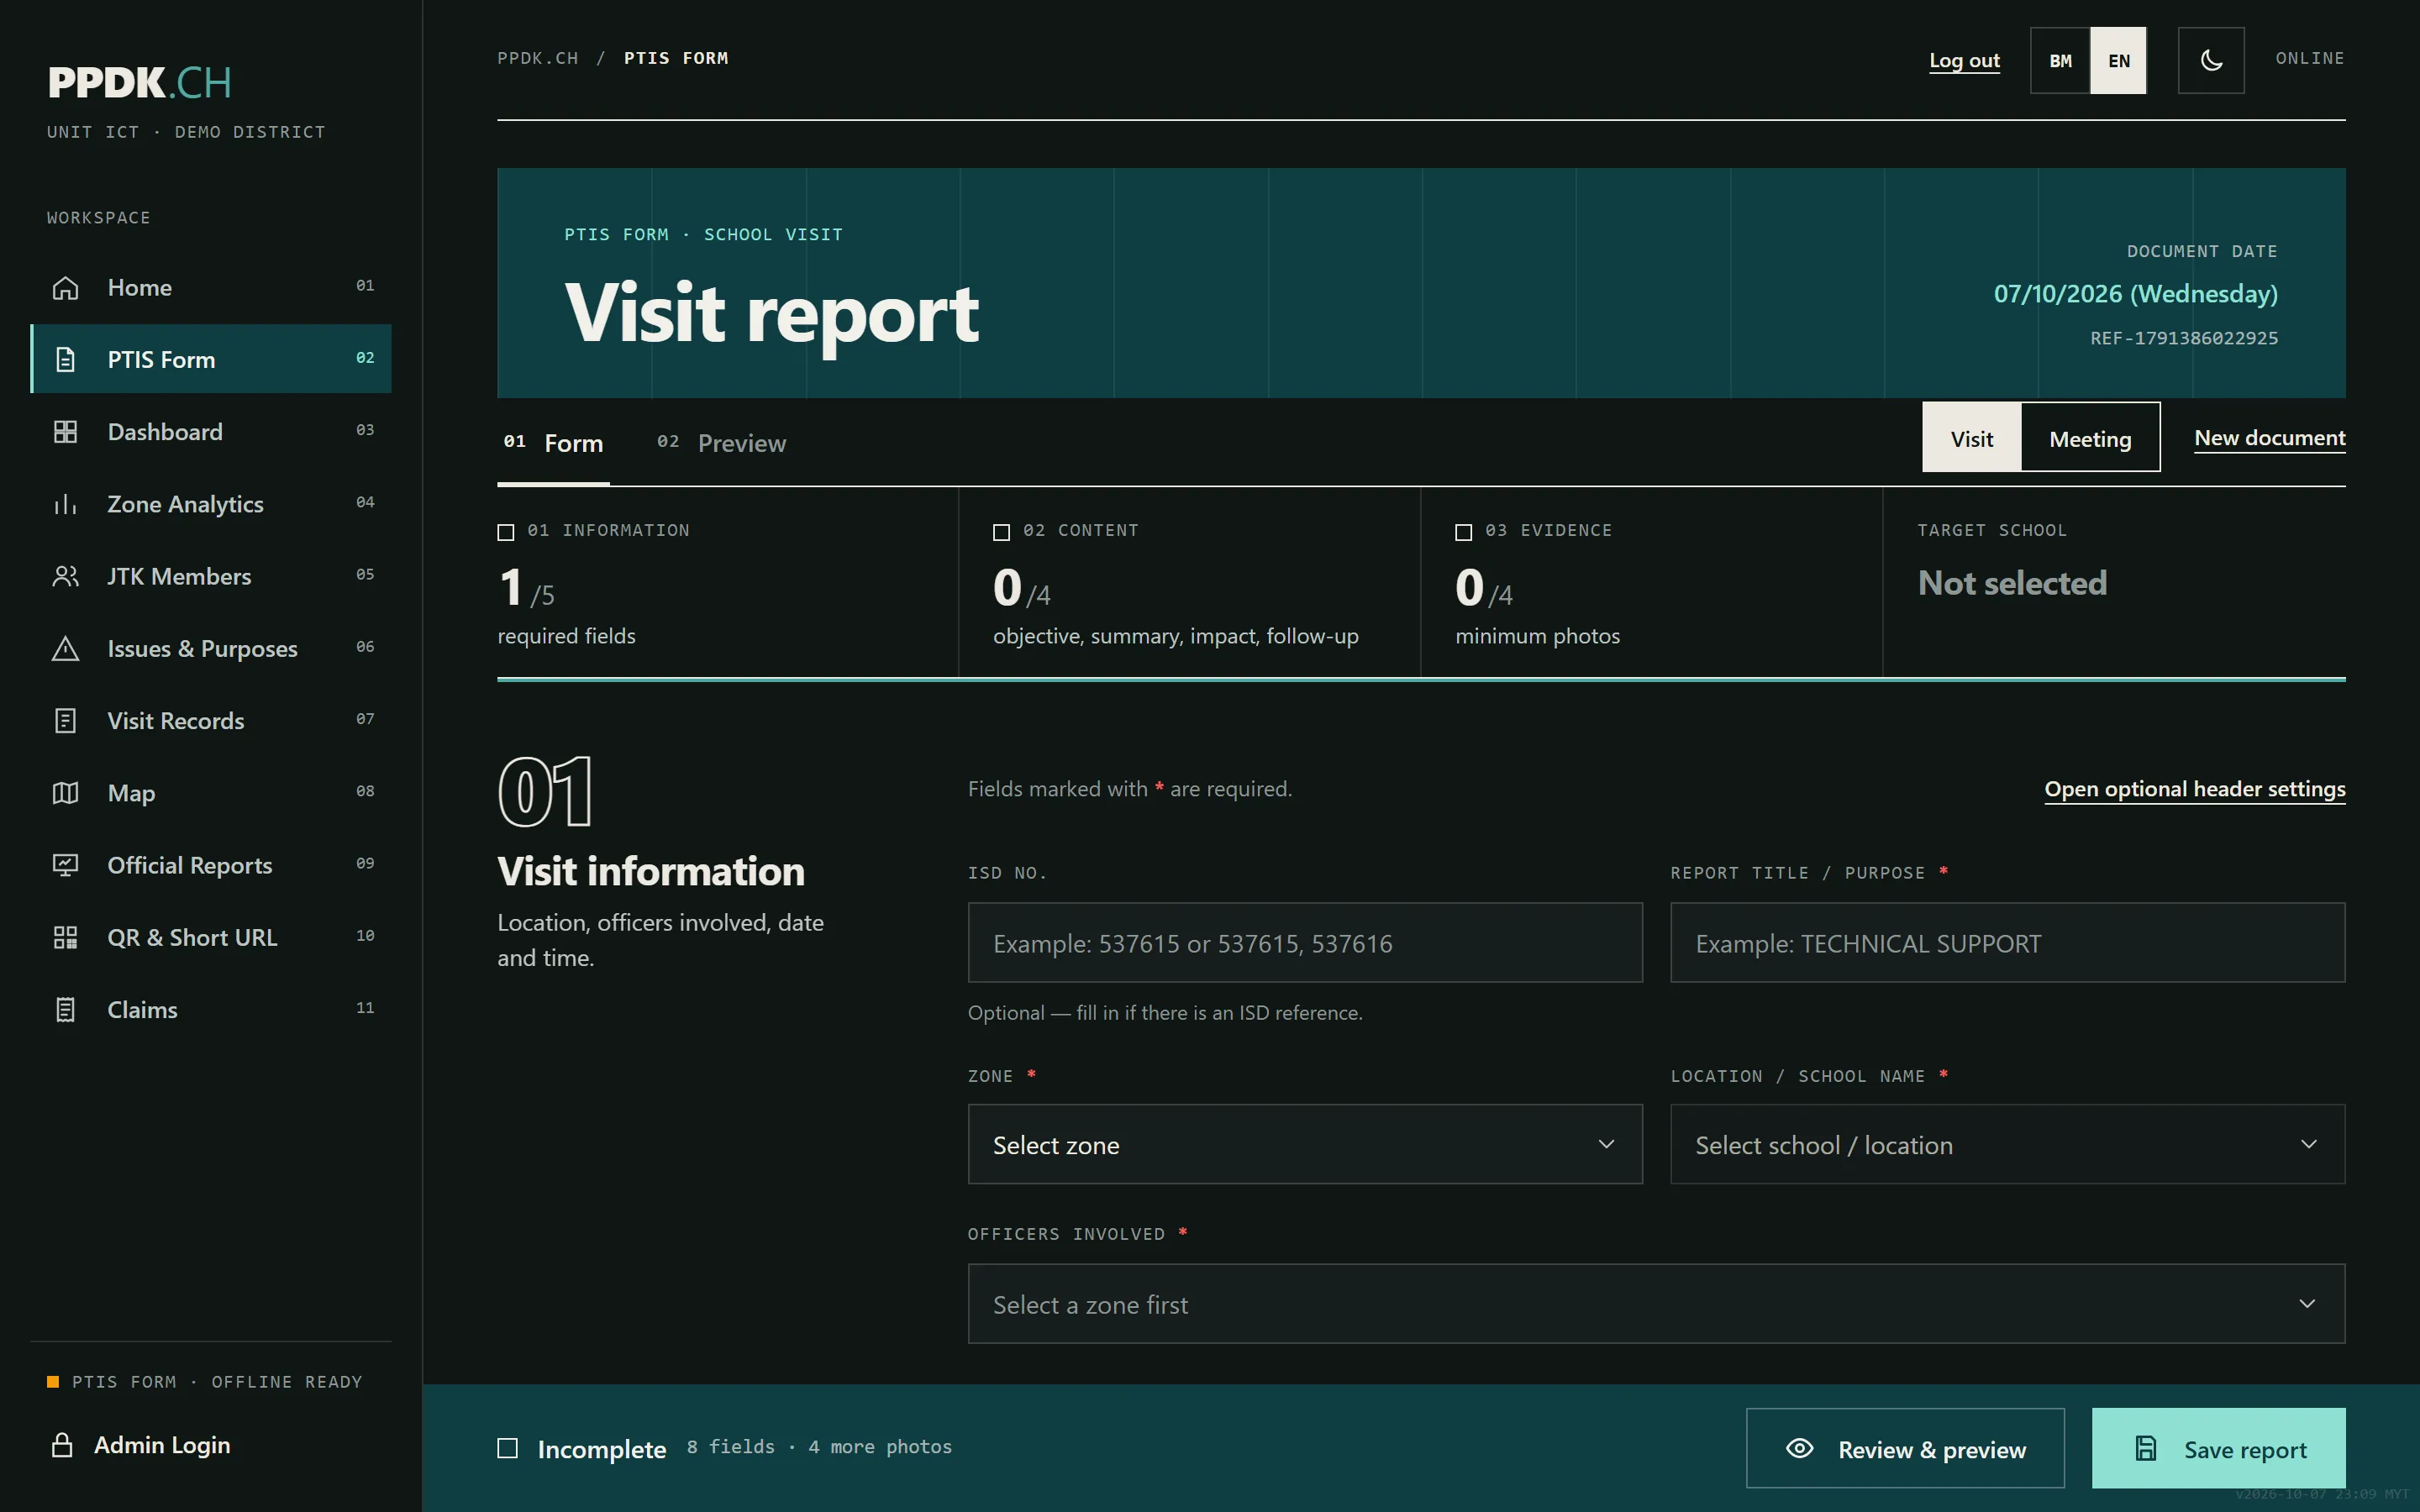Viewport: 2420px width, 1512px height.
Task: Click the 01 Information checkbox
Action: pos(506,532)
